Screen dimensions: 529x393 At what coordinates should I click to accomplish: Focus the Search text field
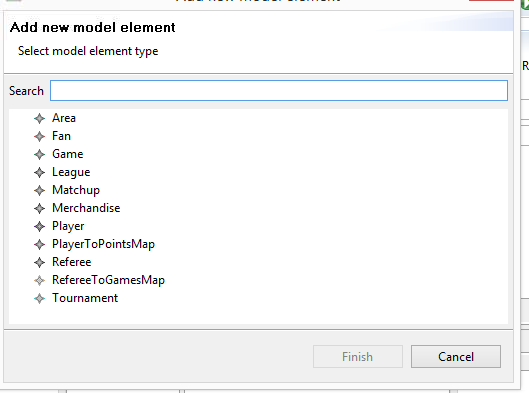click(x=279, y=90)
